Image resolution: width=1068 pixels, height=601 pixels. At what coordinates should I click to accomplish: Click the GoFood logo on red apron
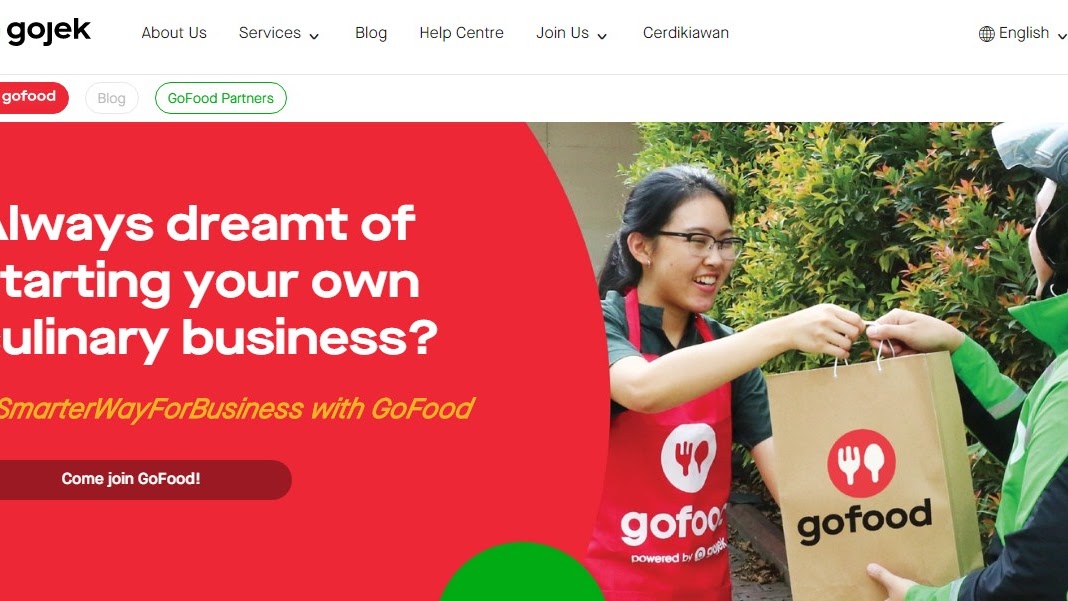pos(689,458)
